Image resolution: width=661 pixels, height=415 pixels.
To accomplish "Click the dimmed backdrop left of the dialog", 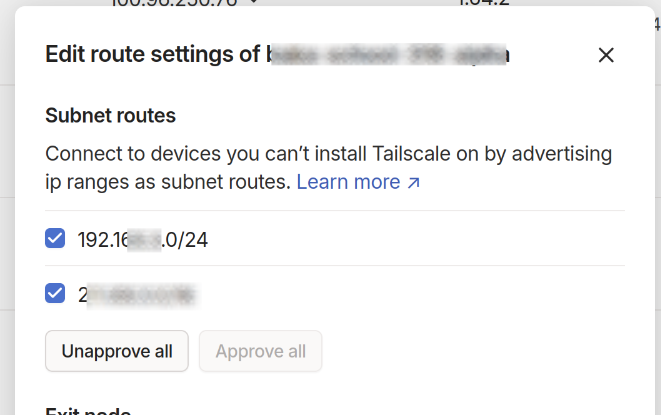I will pyautogui.click(x=7, y=200).
